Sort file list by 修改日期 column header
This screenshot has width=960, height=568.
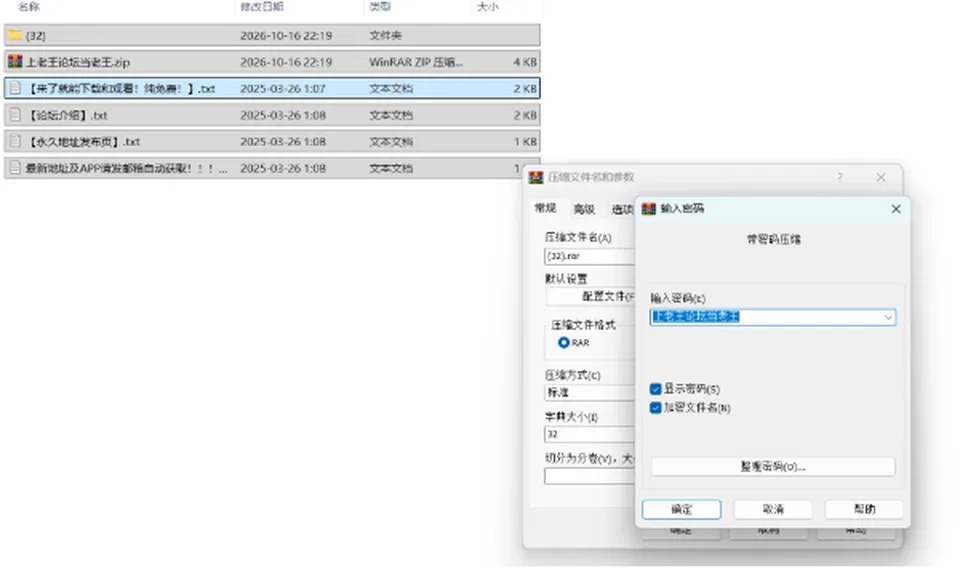262,7
